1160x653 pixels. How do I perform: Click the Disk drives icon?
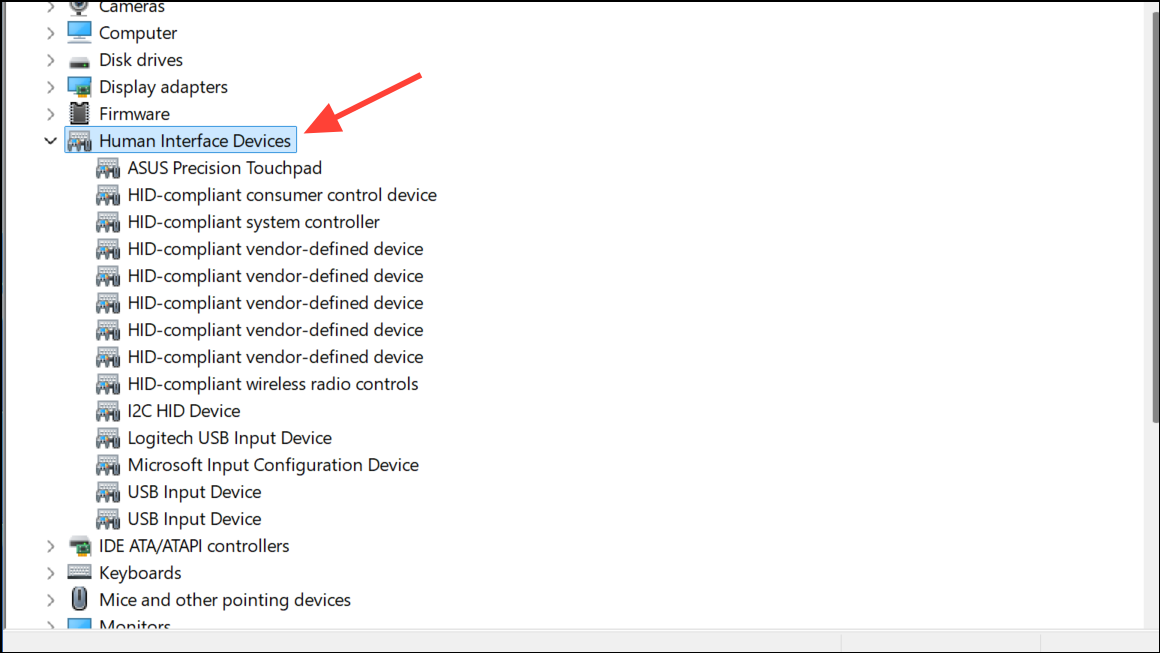click(x=78, y=60)
